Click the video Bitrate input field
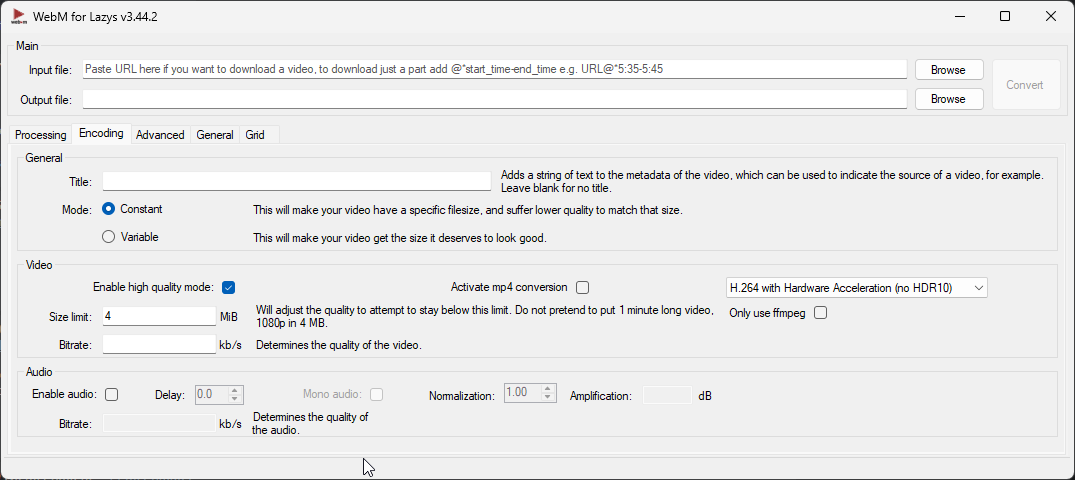This screenshot has width=1075, height=480. (159, 344)
